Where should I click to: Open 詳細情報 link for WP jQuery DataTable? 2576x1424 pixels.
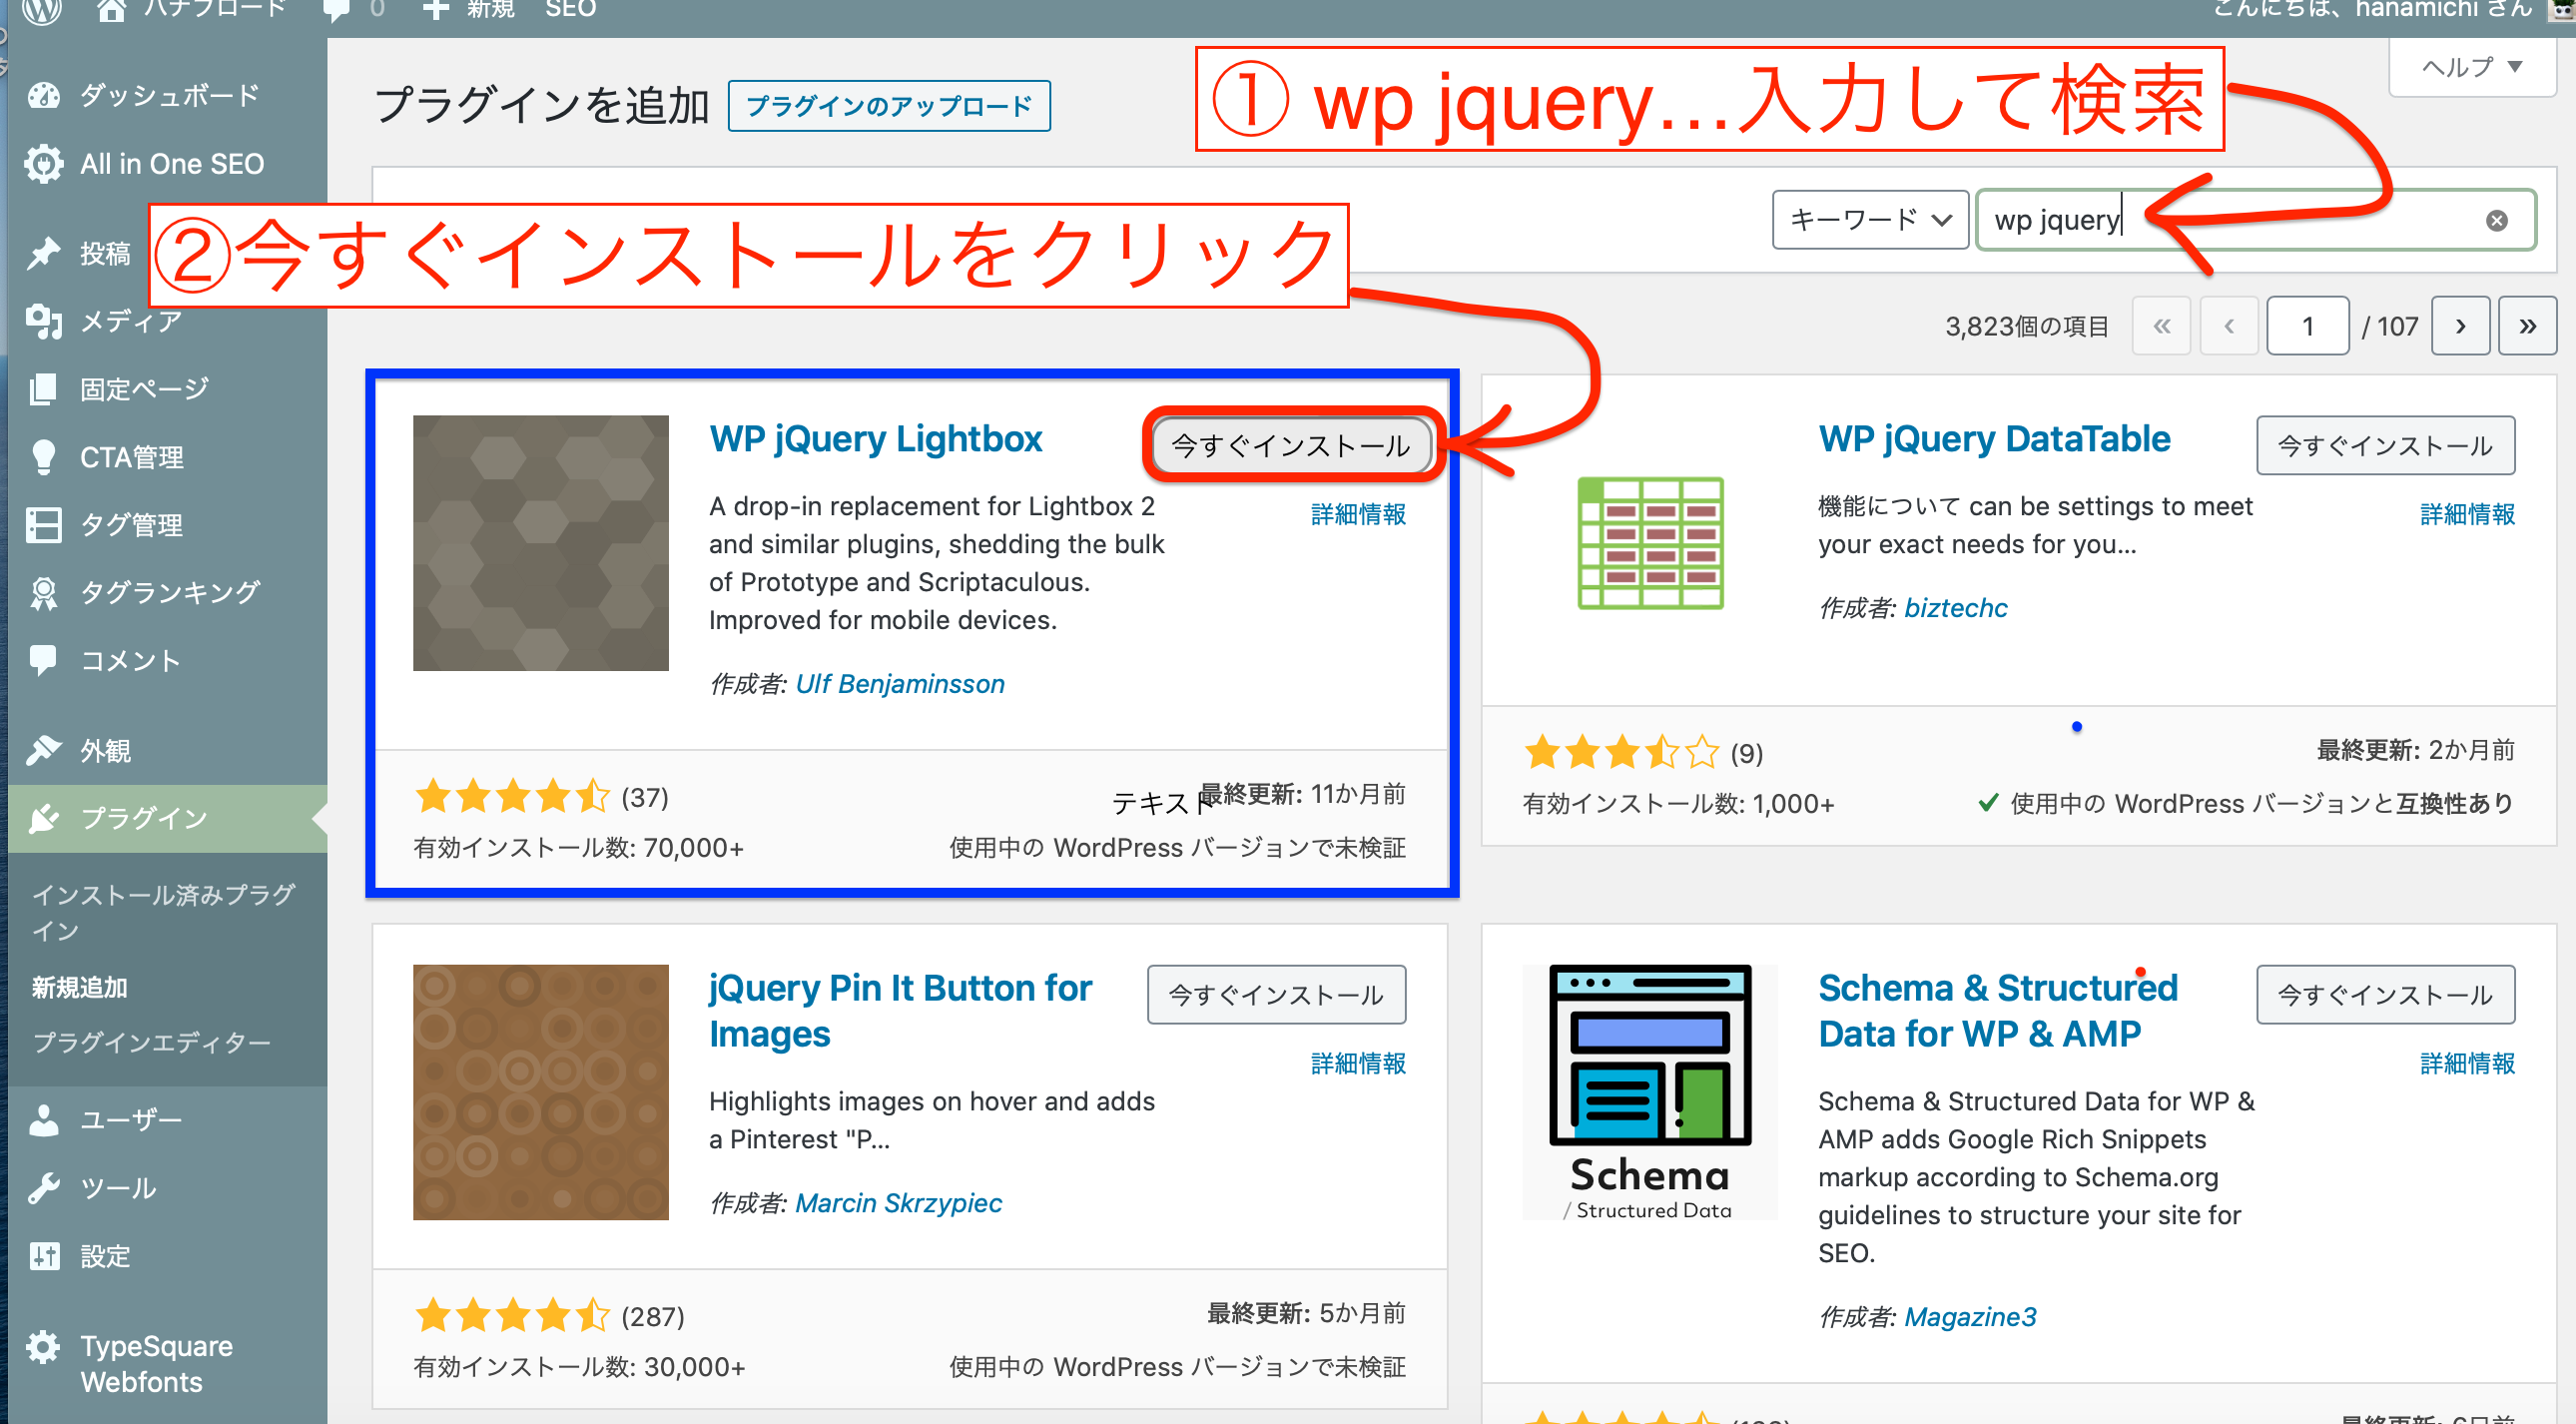point(2466,514)
